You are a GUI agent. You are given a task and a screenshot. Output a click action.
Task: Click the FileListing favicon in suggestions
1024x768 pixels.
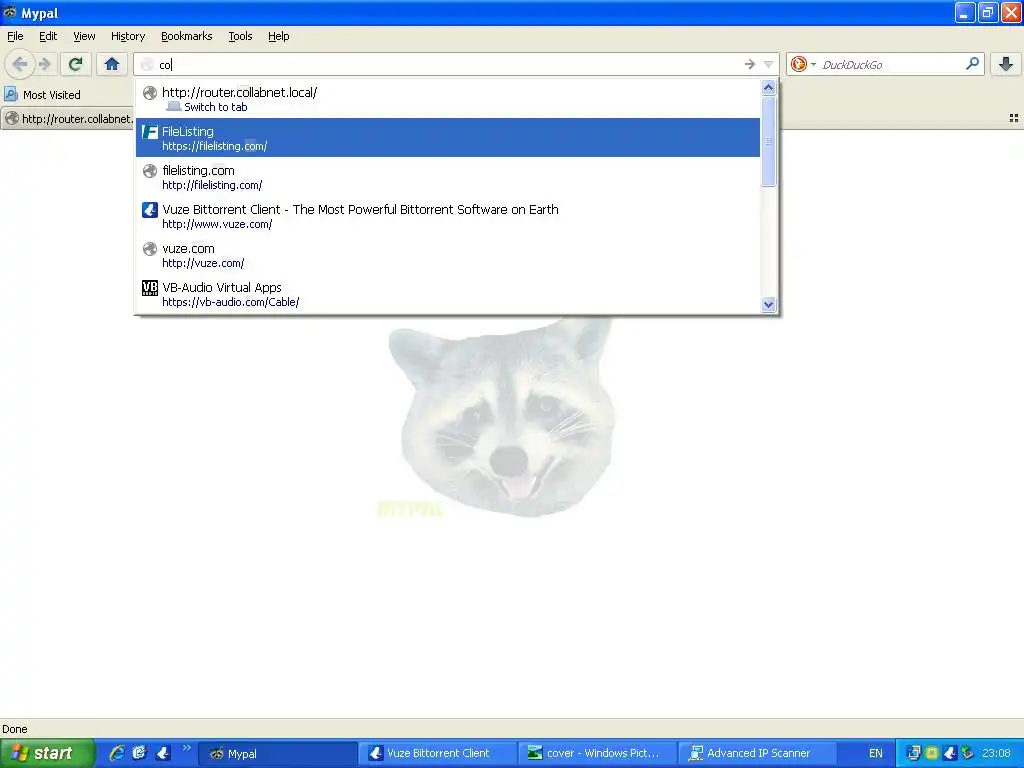coord(150,132)
